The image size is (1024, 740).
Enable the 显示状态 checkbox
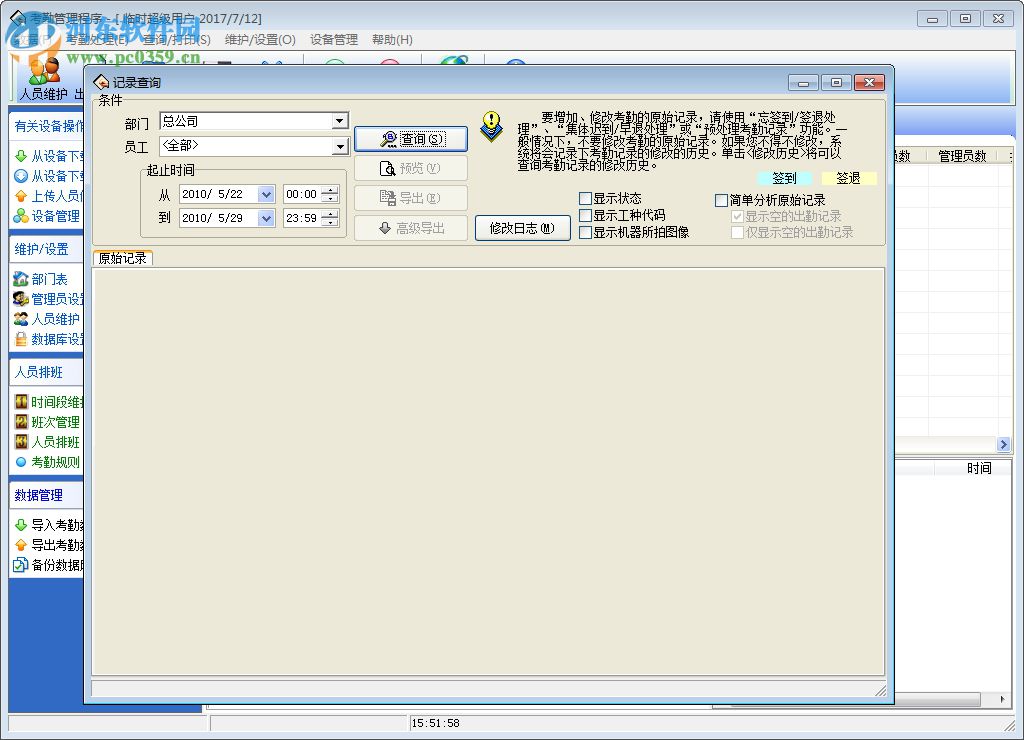[x=586, y=199]
